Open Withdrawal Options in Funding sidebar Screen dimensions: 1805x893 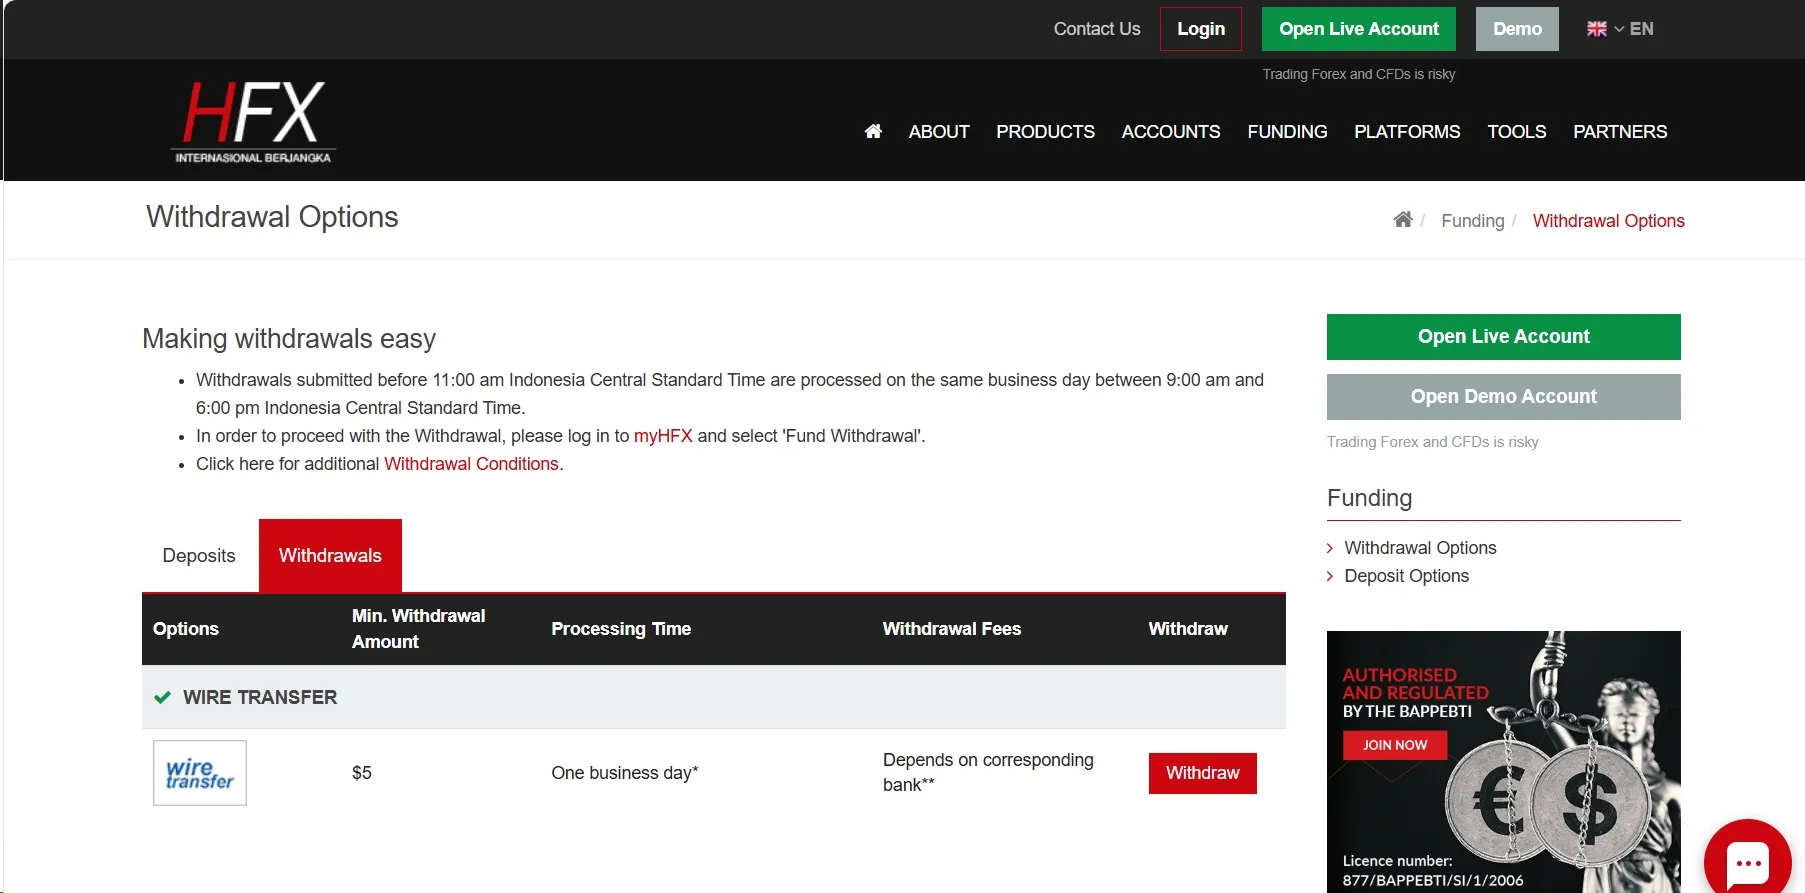(x=1420, y=548)
